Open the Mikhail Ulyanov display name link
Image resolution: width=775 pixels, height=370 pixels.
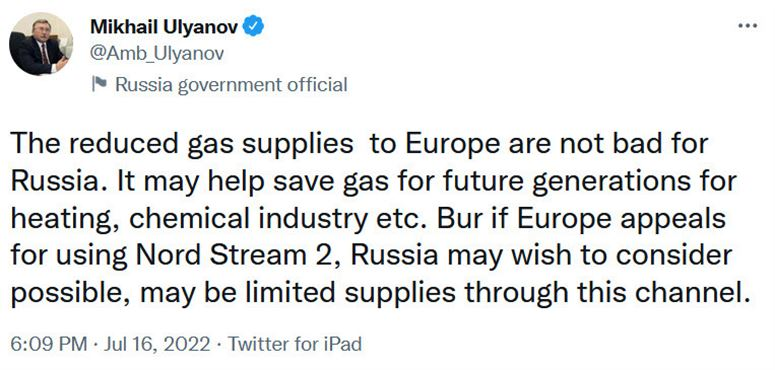pos(166,27)
